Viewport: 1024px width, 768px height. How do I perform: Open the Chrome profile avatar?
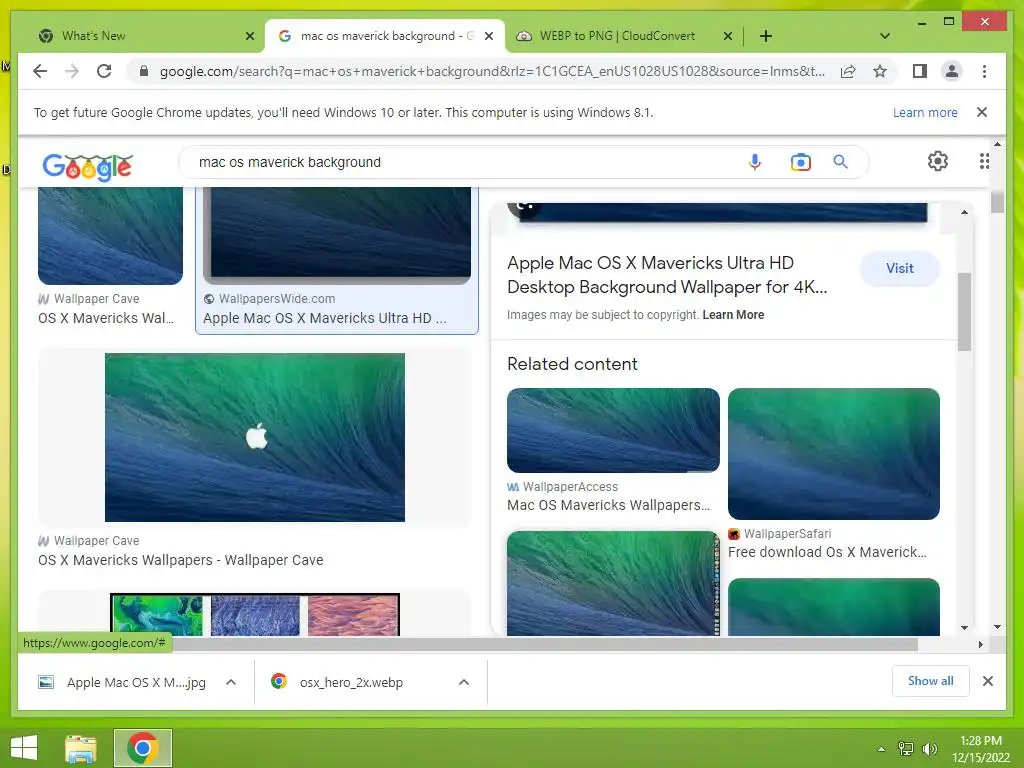952,71
